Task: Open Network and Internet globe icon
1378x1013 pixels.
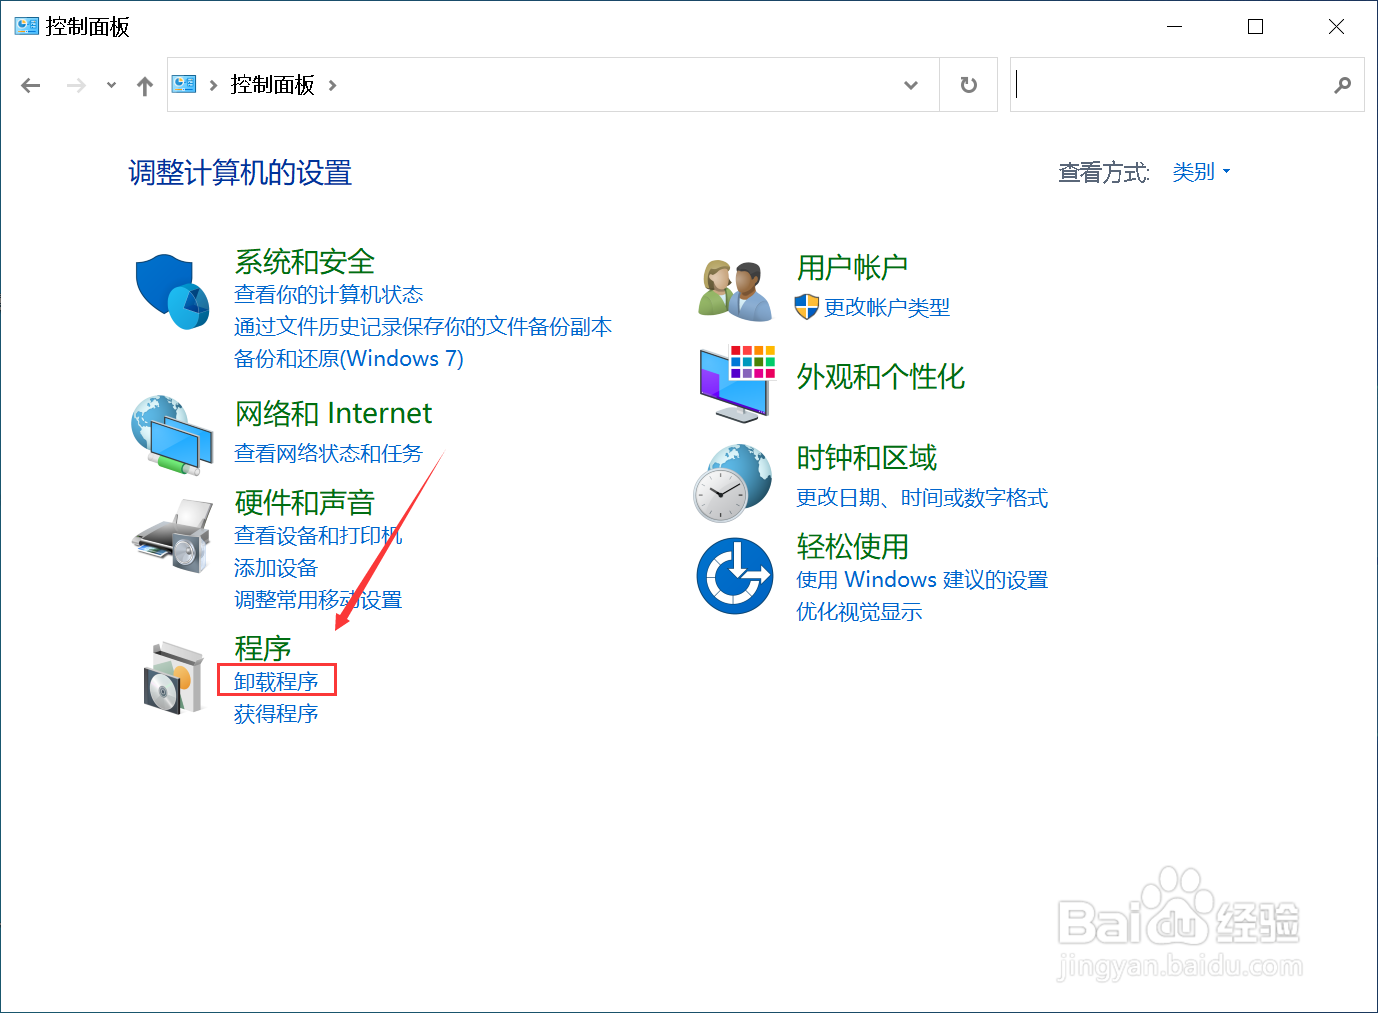Action: [x=172, y=435]
